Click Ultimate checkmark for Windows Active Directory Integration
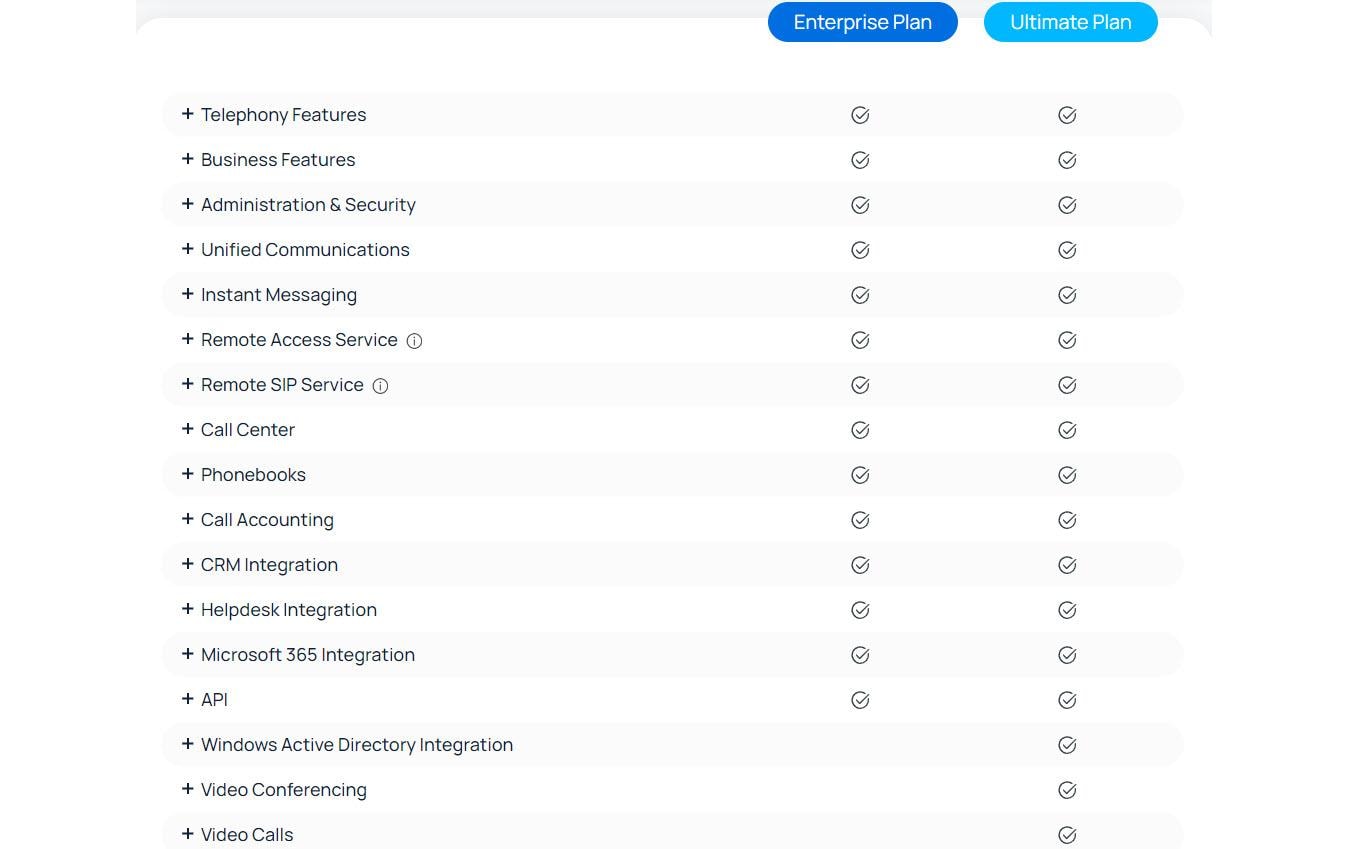Image resolution: width=1349 pixels, height=849 pixels. pyautogui.click(x=1067, y=745)
